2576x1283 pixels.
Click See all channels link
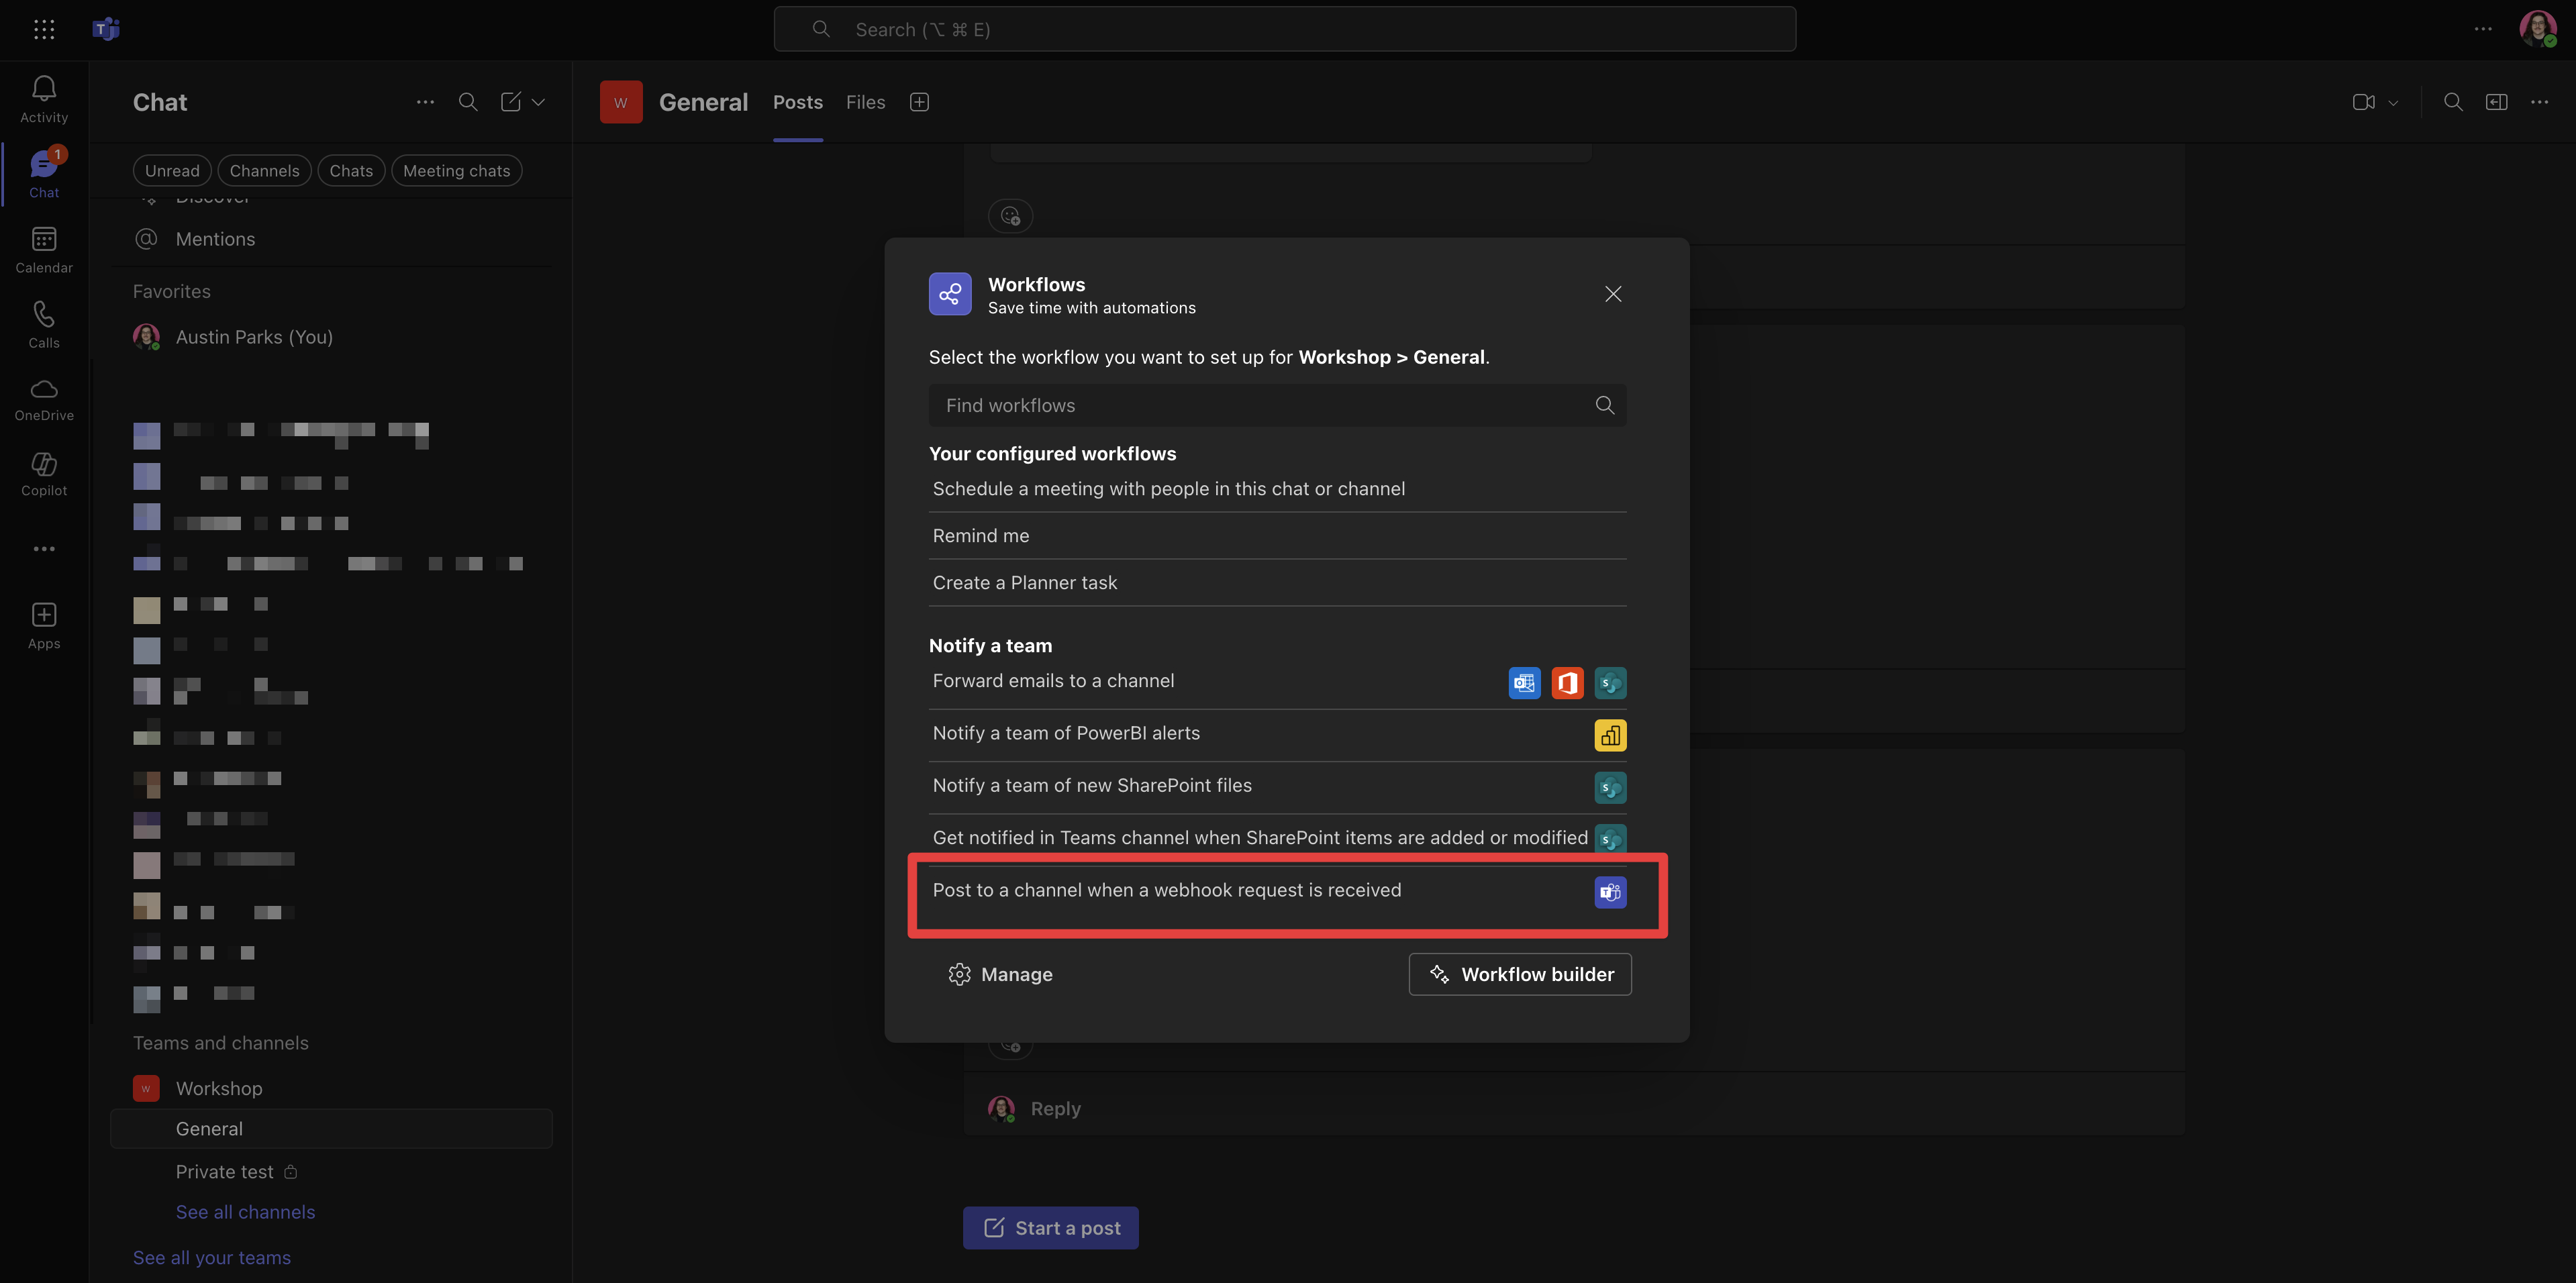pyautogui.click(x=245, y=1212)
